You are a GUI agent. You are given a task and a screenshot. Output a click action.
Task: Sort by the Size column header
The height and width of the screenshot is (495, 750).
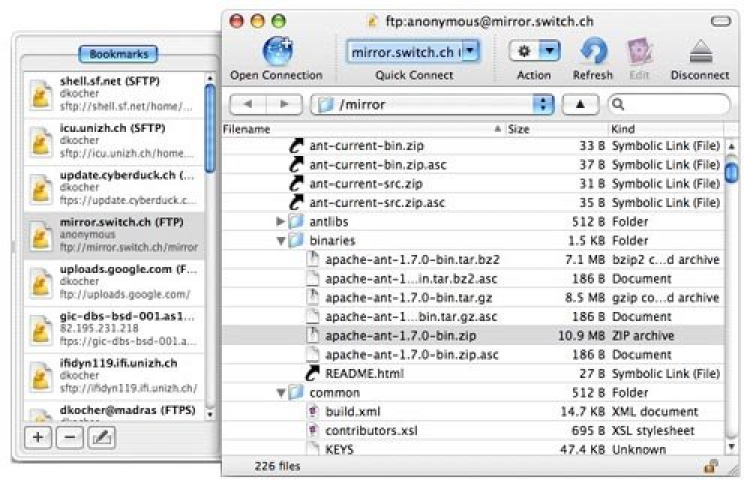tap(557, 129)
